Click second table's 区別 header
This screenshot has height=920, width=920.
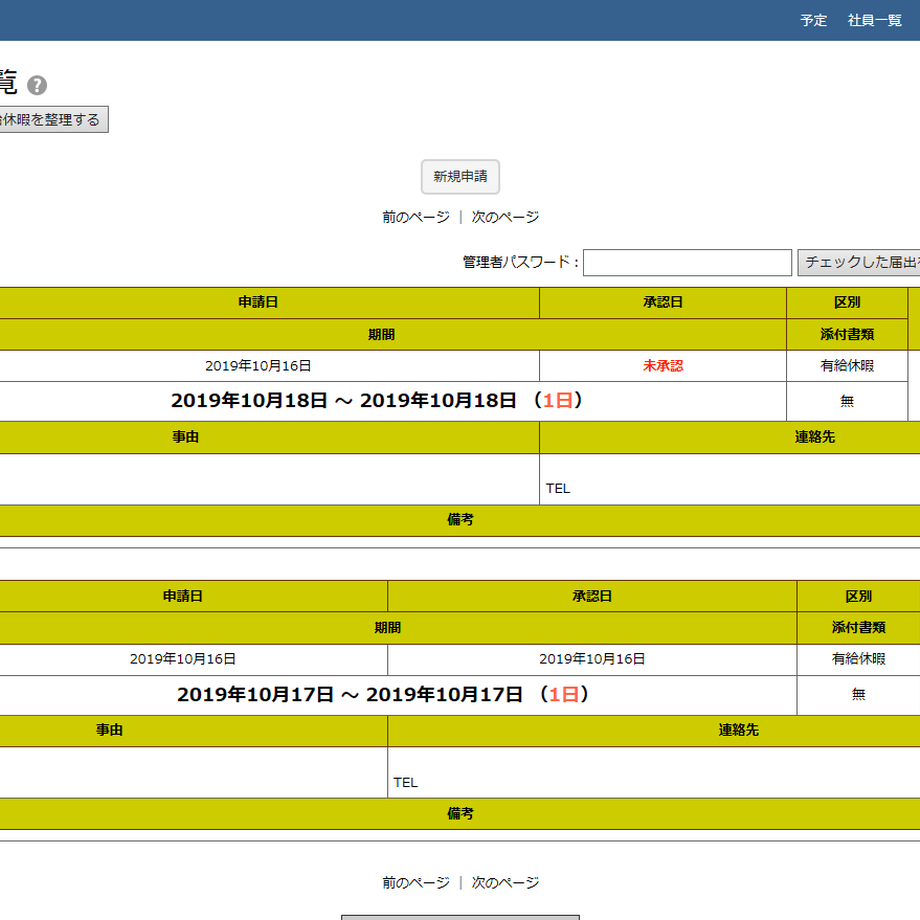click(858, 596)
